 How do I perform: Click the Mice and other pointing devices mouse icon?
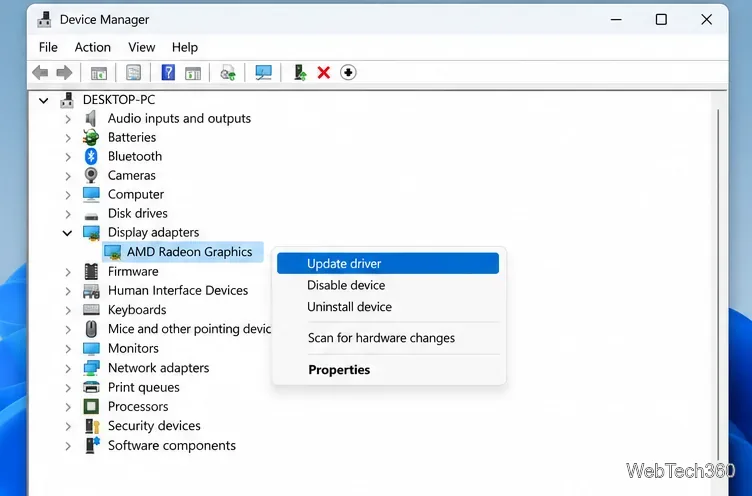pos(91,329)
